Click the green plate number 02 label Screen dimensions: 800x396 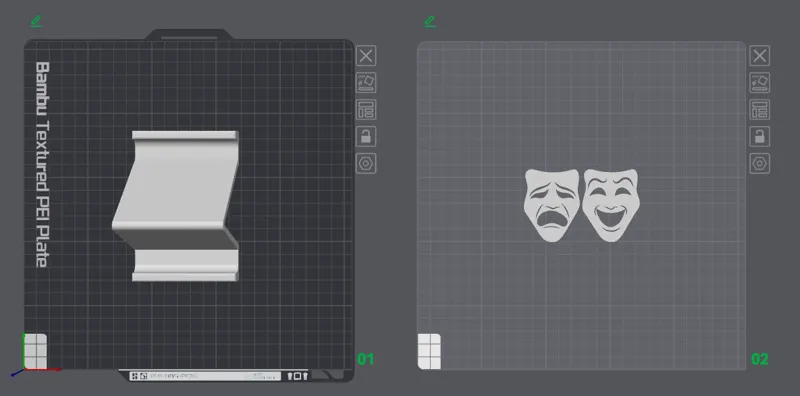coord(760,359)
